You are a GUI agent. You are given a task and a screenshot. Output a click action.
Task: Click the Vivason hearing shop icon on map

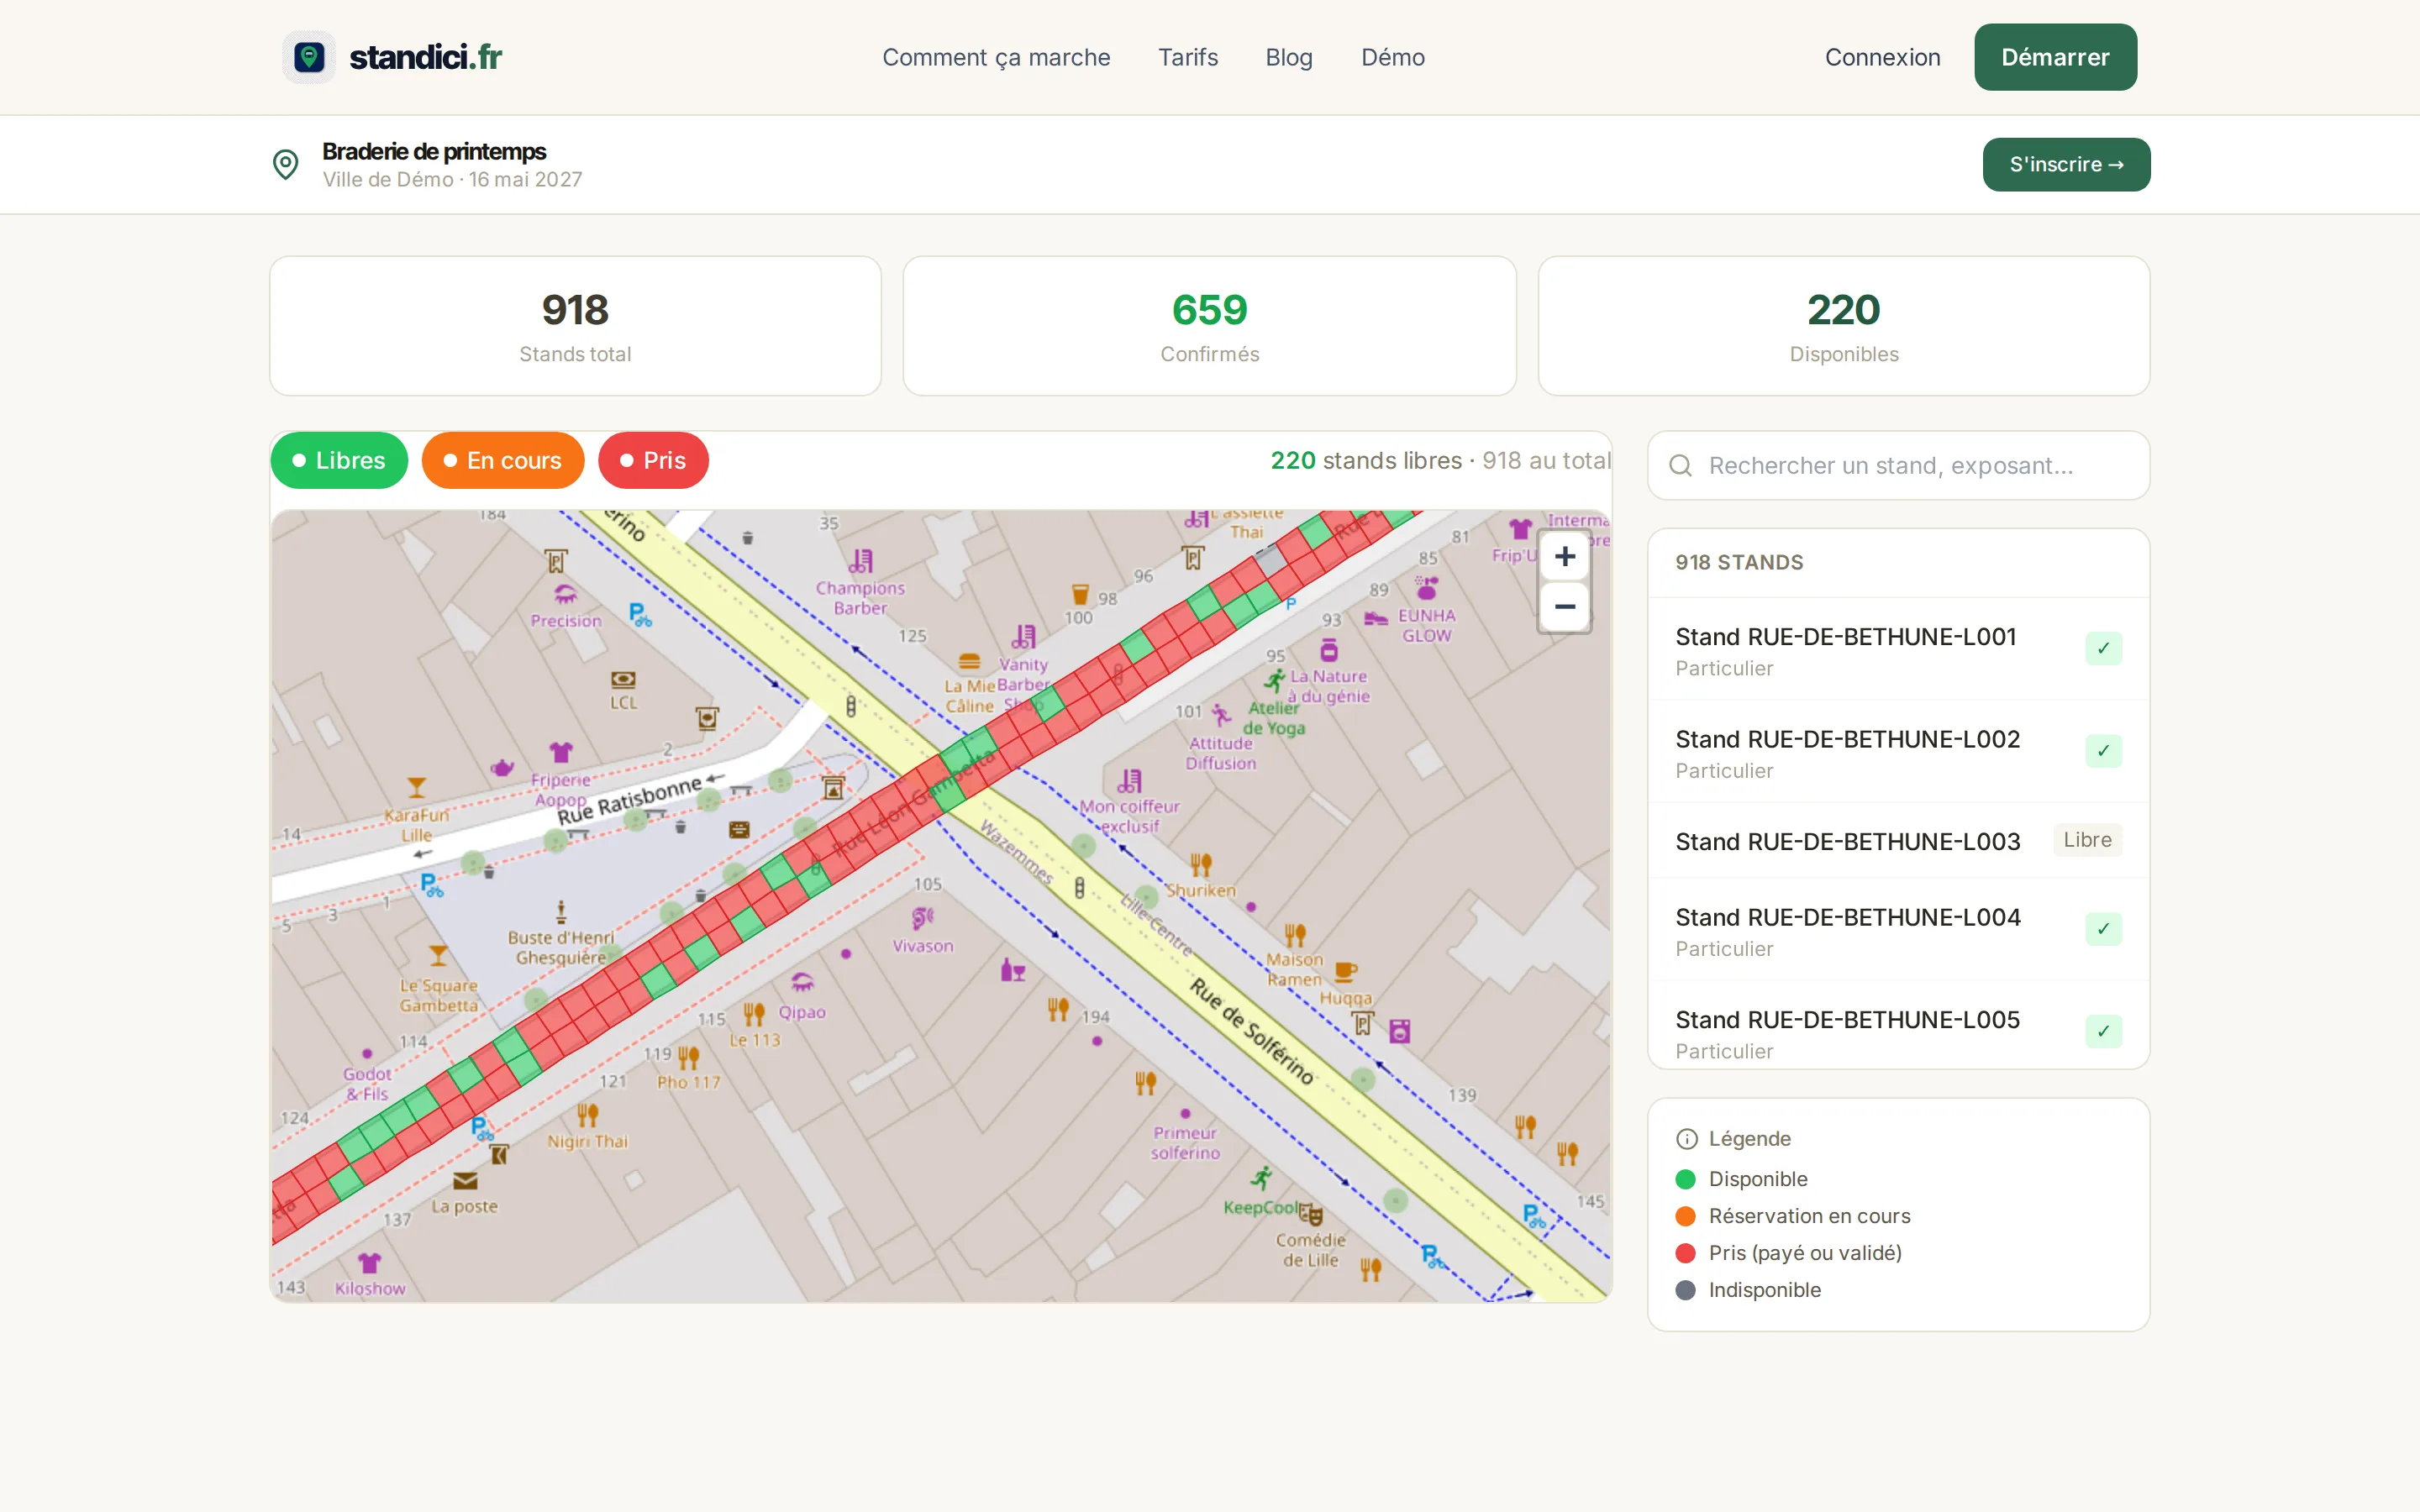tap(922, 917)
